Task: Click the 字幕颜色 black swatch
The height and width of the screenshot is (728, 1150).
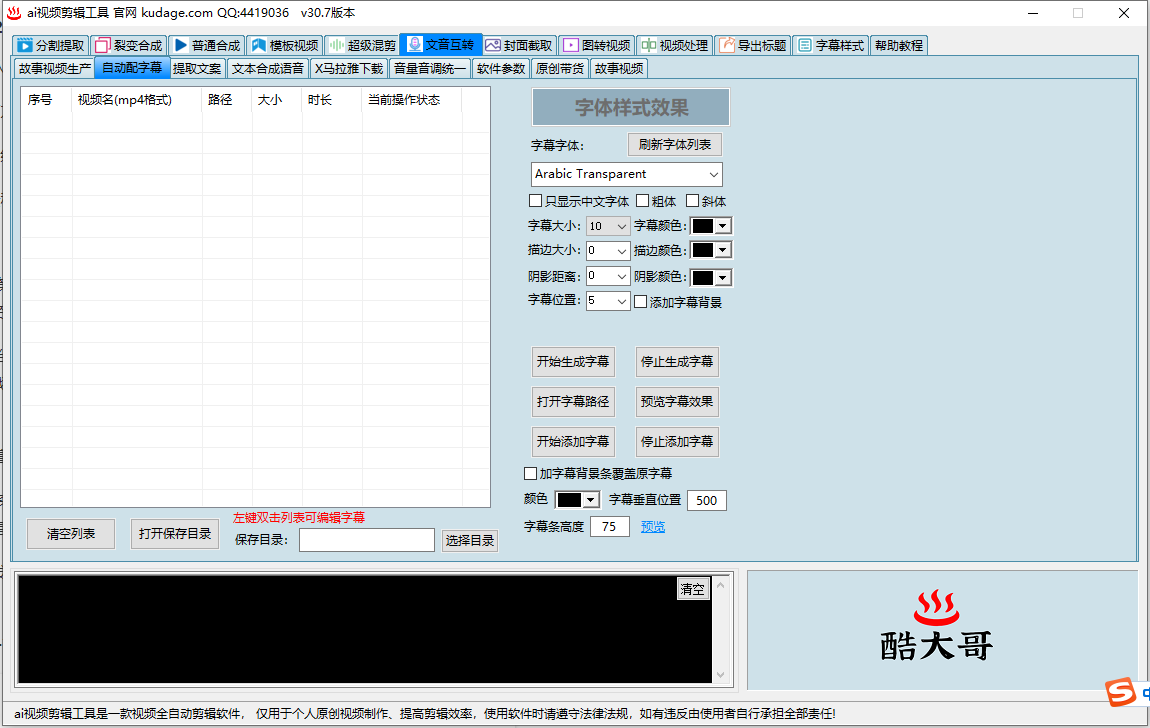Action: pos(703,227)
